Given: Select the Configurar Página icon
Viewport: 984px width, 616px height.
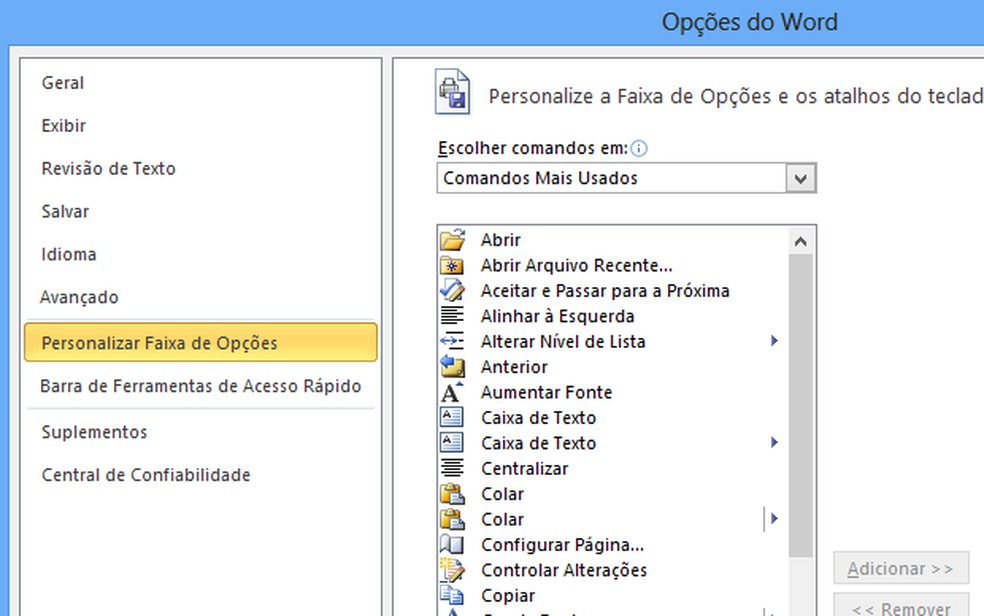Looking at the screenshot, I should tap(452, 544).
